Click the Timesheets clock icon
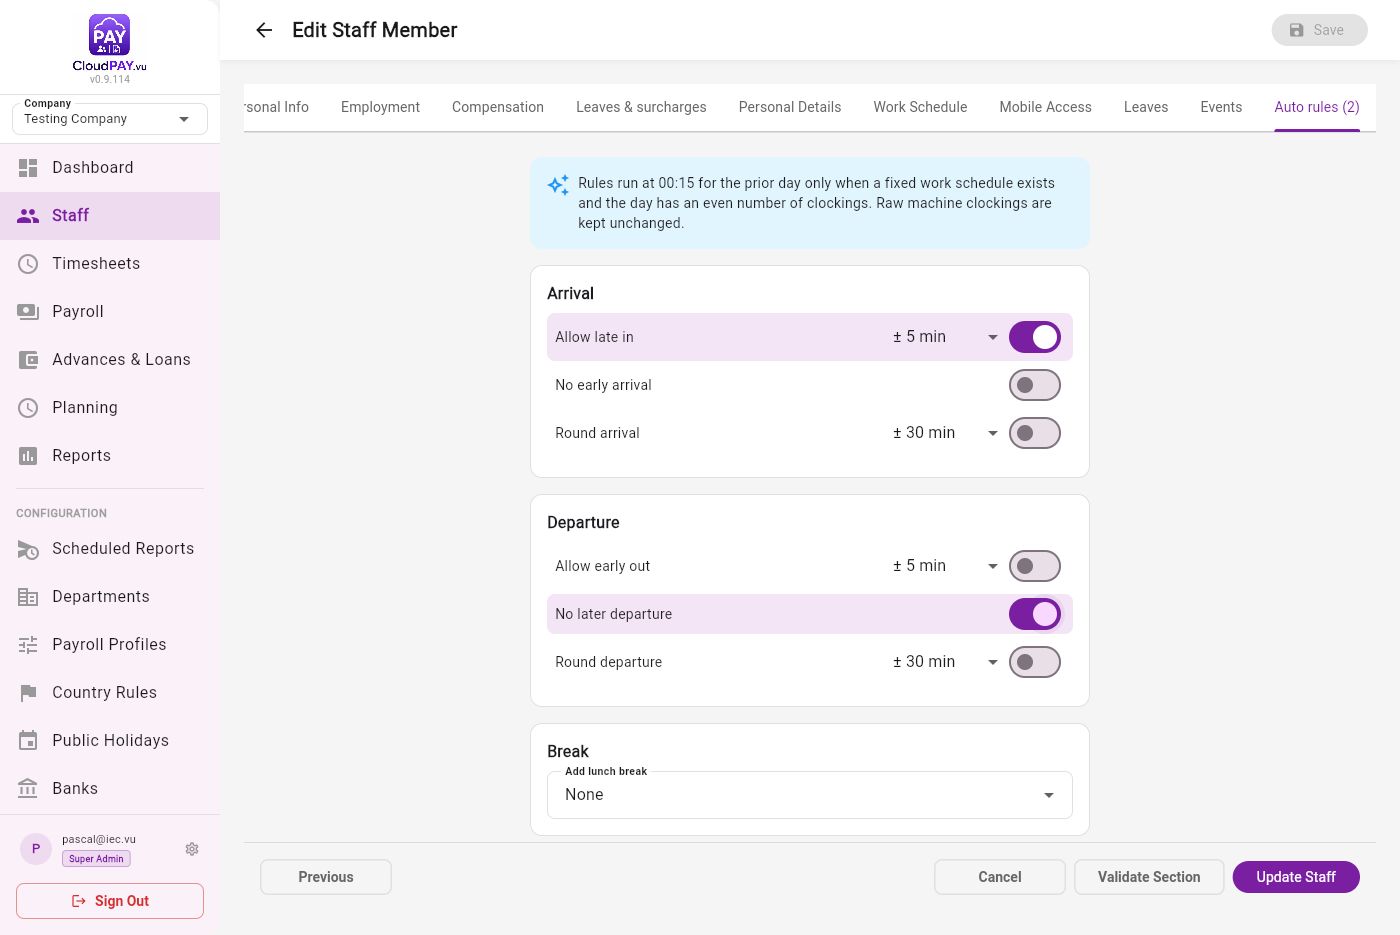Screen dimensions: 1400x935 pos(28,264)
